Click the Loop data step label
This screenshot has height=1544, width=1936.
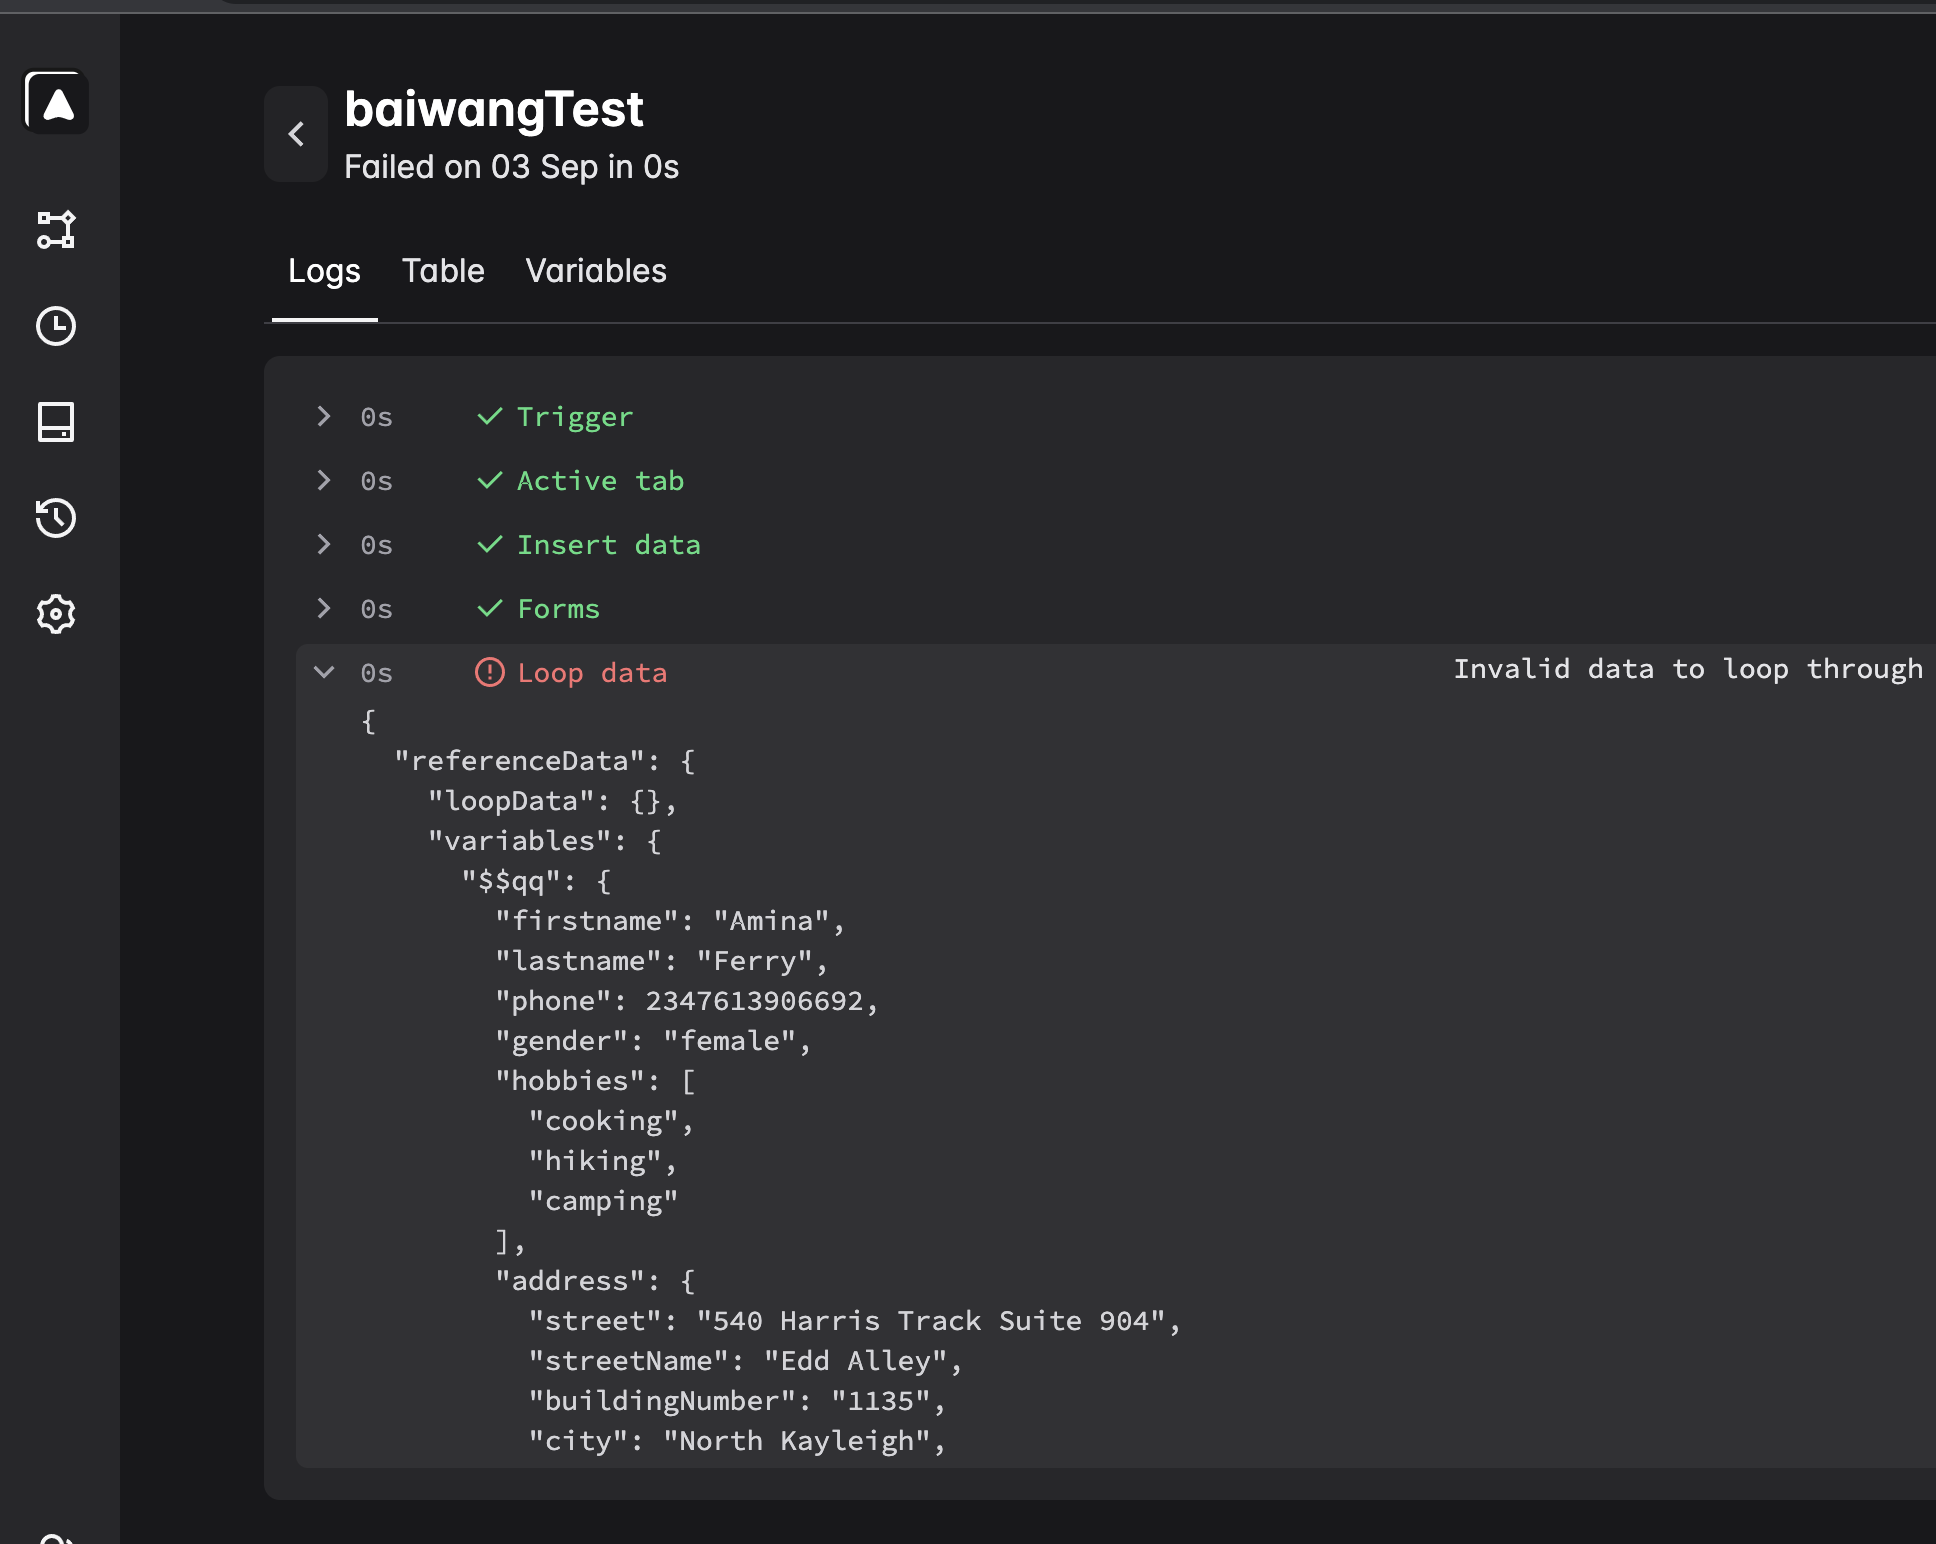tap(592, 672)
